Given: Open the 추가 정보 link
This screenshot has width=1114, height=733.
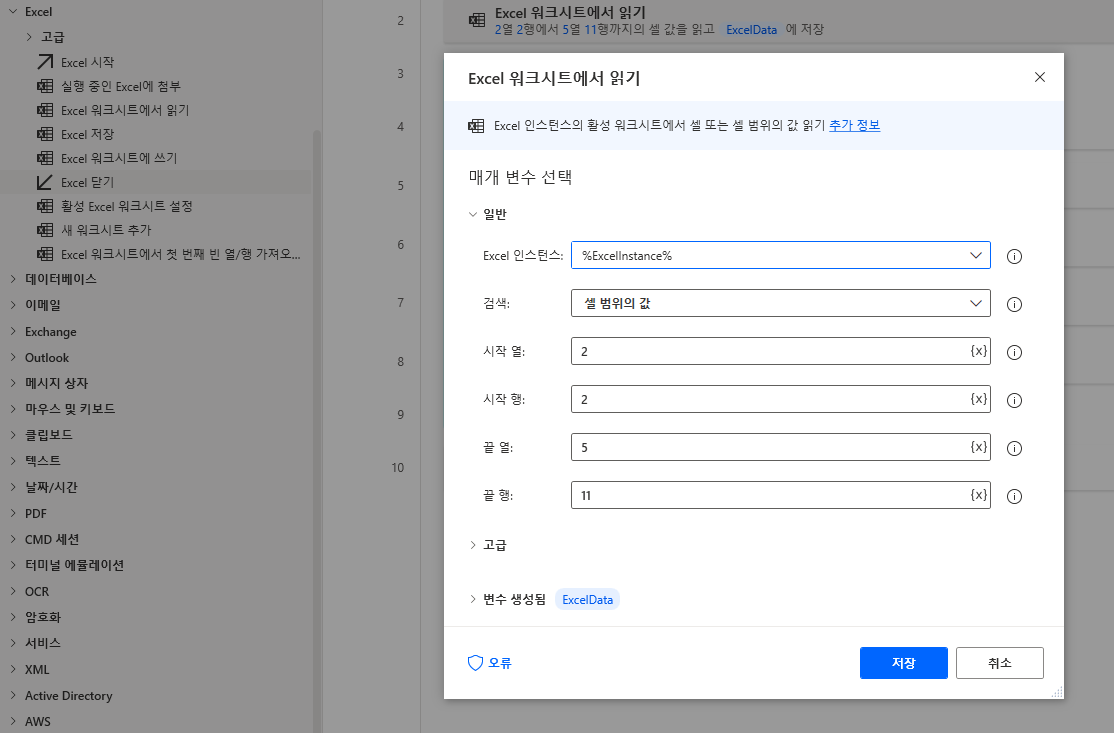Looking at the screenshot, I should click(854, 125).
